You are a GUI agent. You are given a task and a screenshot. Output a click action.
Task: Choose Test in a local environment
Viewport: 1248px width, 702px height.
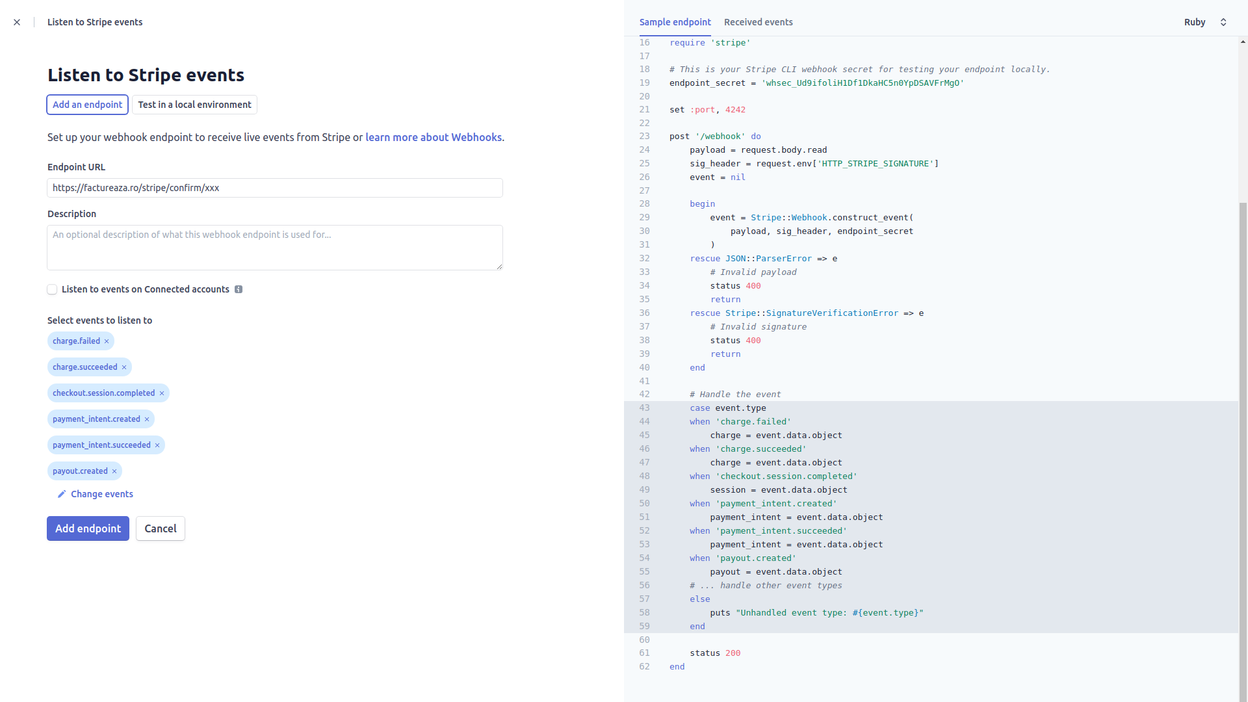click(x=194, y=105)
